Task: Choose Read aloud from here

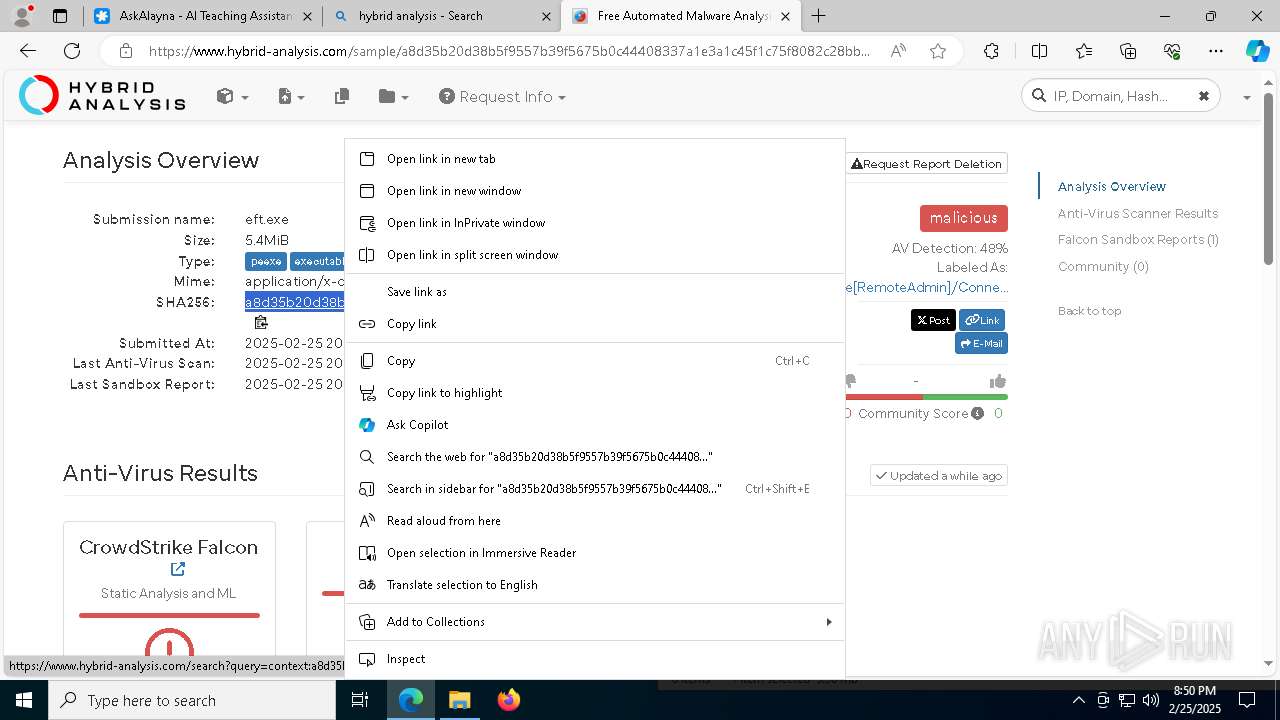Action: (x=595, y=521)
